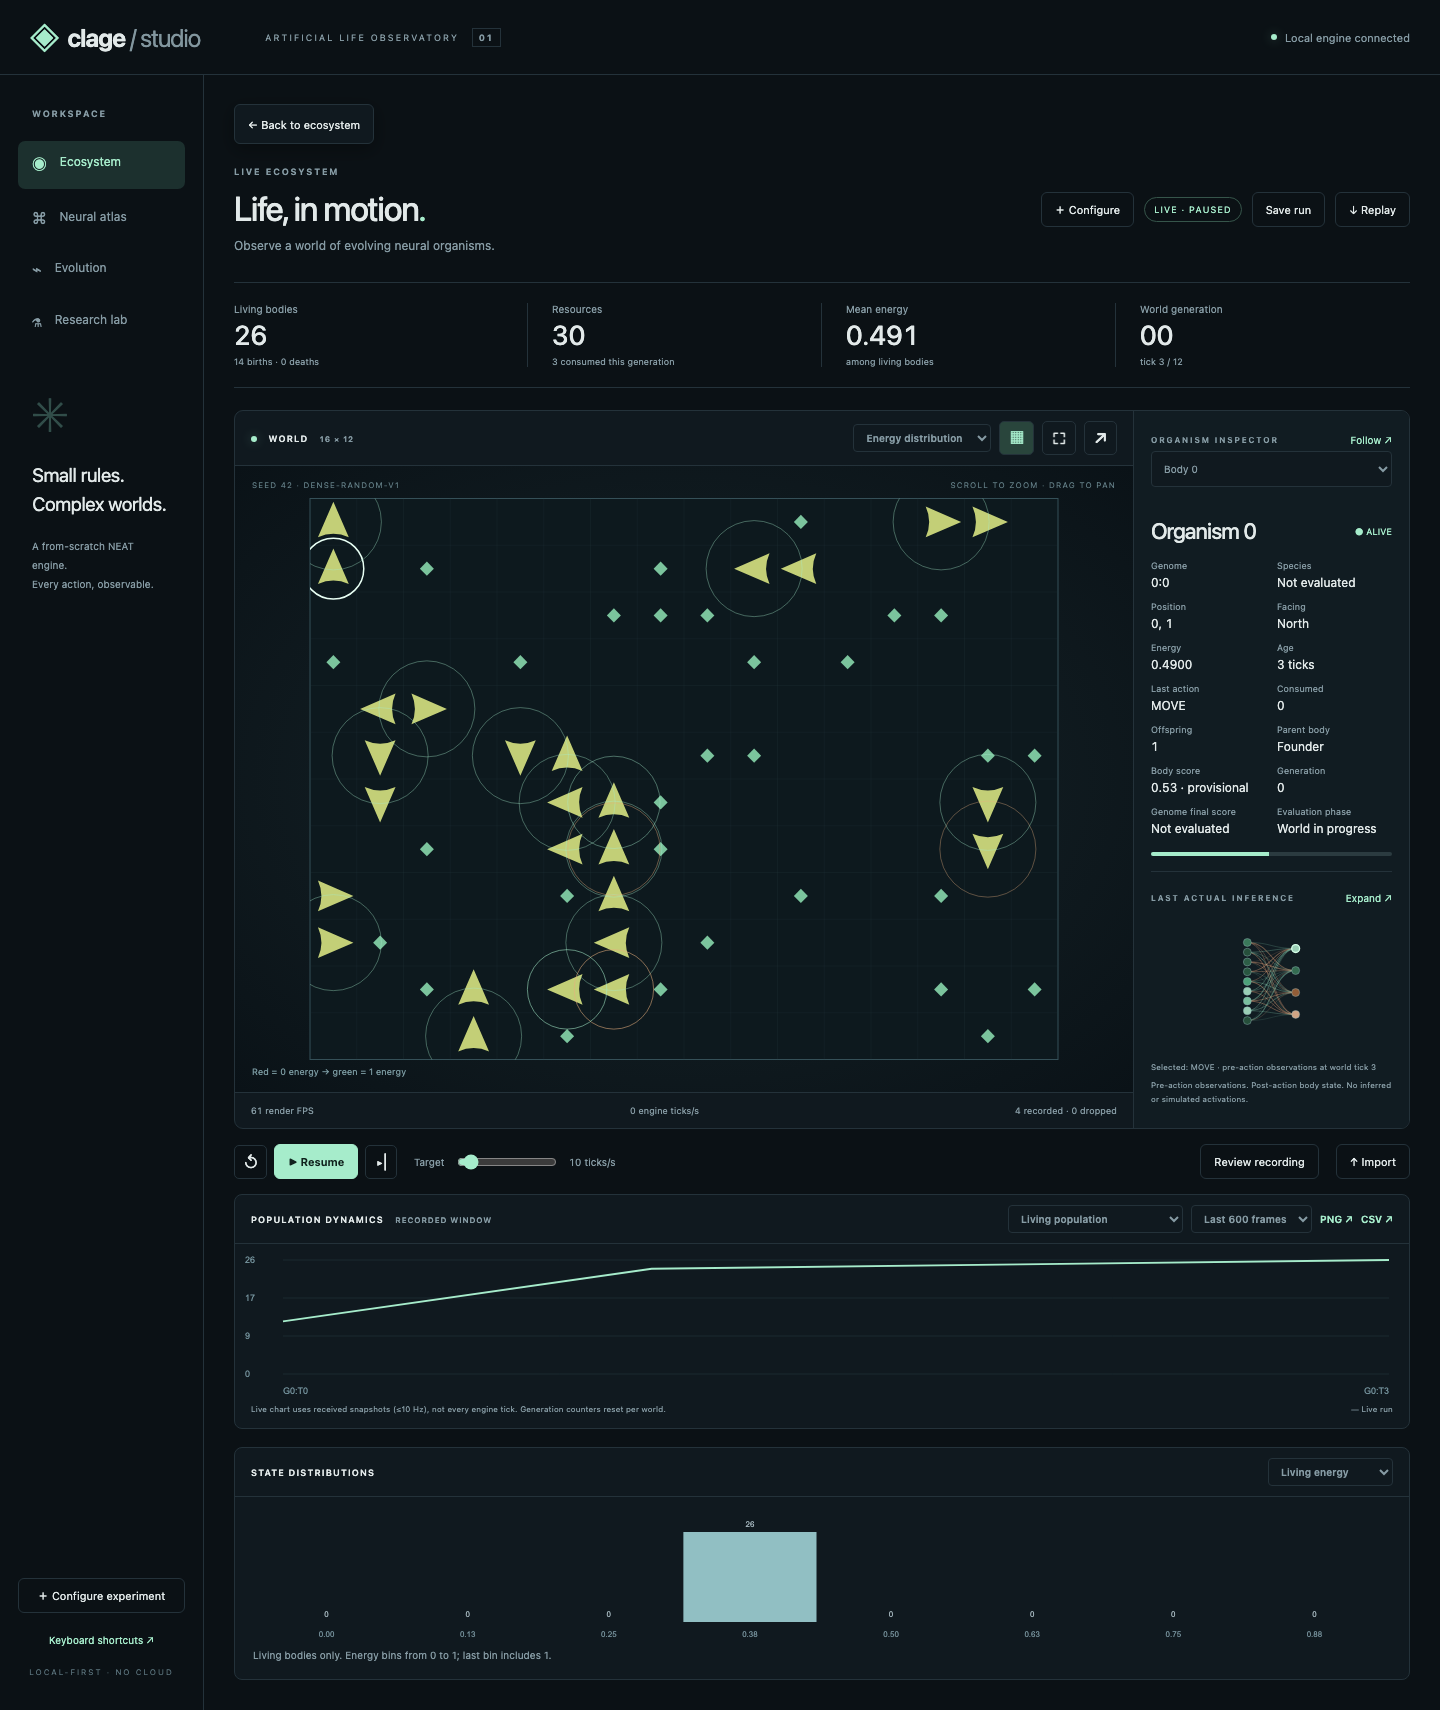Review the recording
1440x1710 pixels.
click(1259, 1162)
